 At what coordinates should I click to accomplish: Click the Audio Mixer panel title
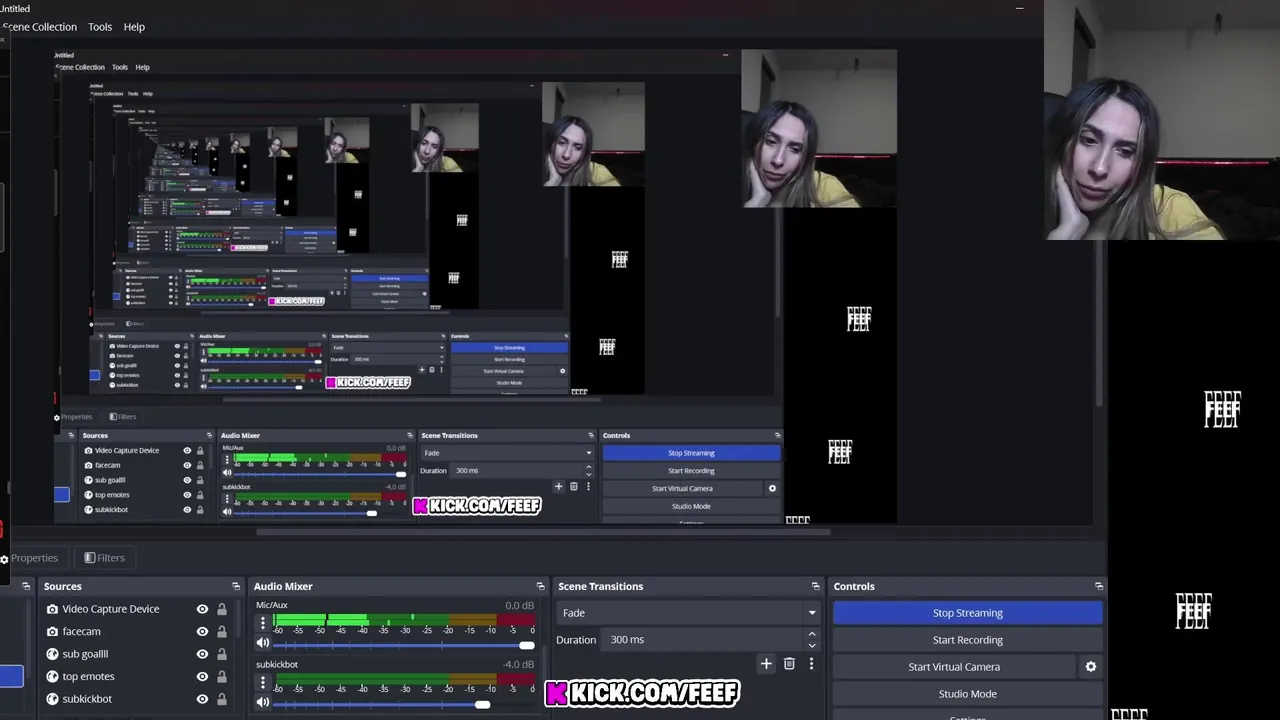(283, 586)
